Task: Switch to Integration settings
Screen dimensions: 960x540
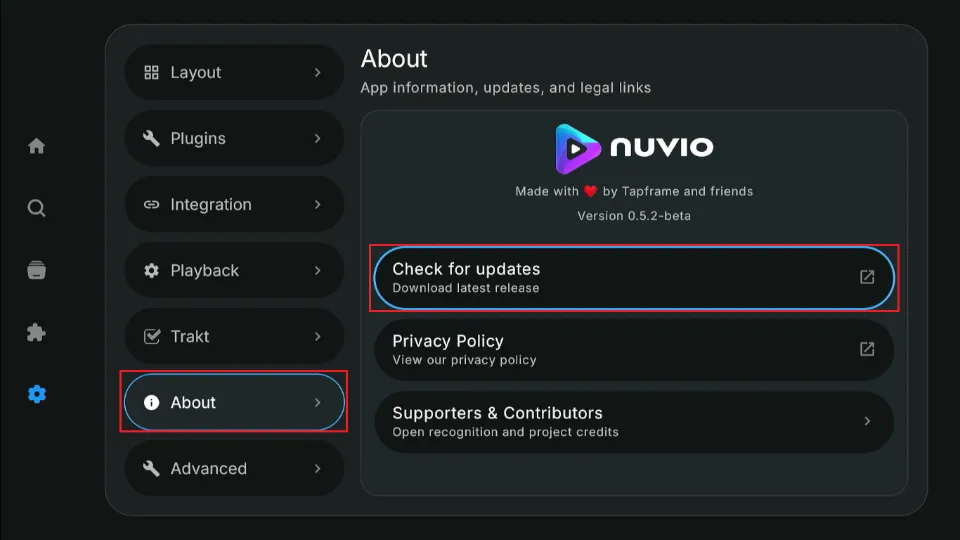Action: tap(234, 205)
